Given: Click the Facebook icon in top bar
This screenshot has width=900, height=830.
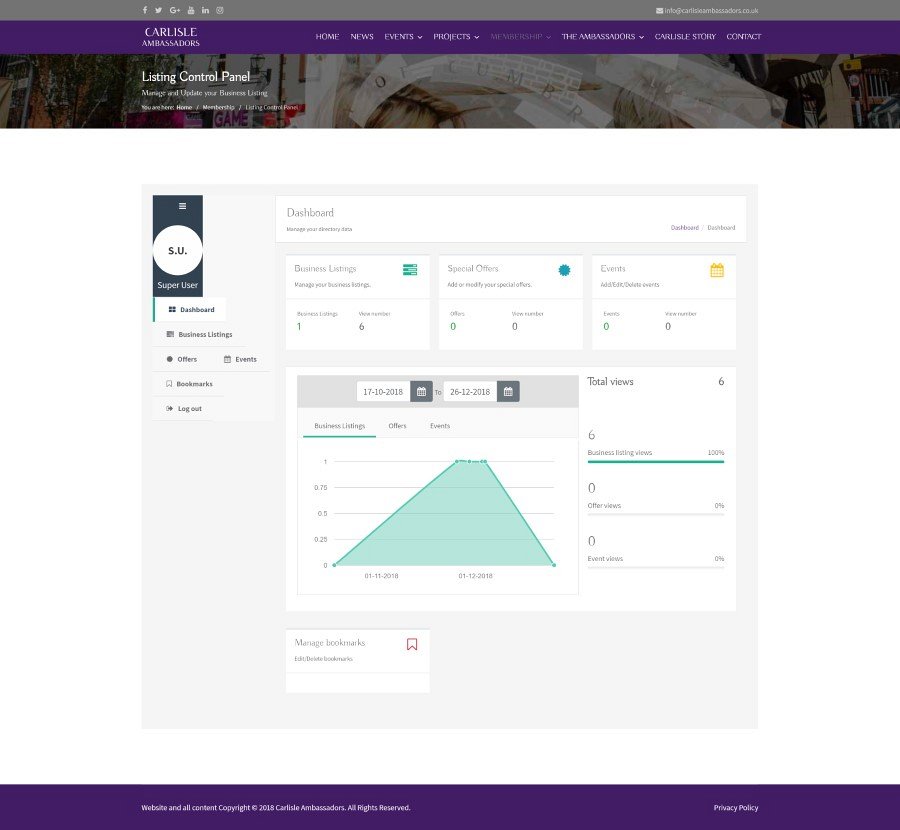Looking at the screenshot, I should (x=144, y=10).
